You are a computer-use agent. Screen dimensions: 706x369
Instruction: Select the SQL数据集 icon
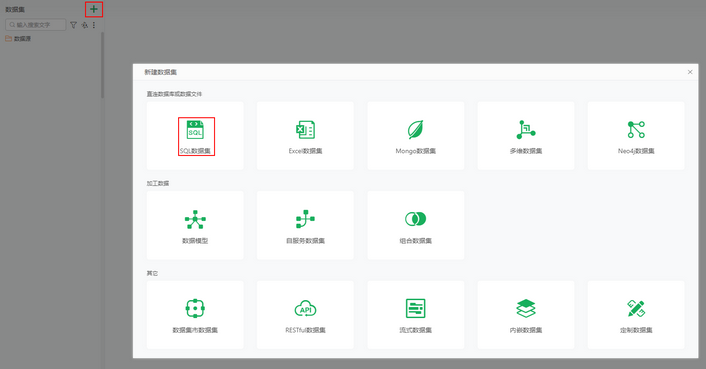[195, 130]
